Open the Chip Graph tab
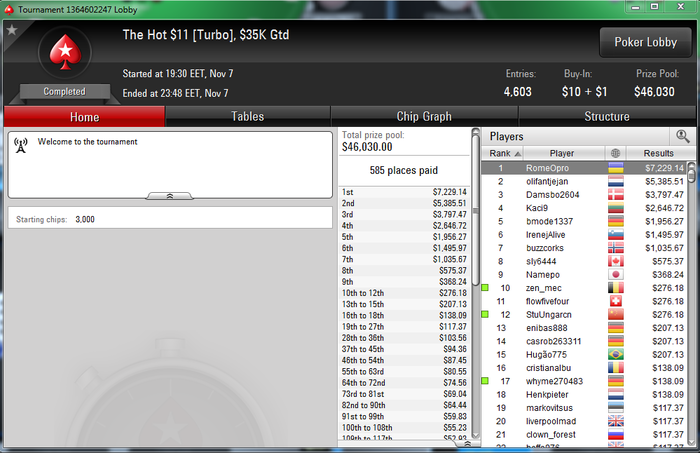 click(x=424, y=116)
